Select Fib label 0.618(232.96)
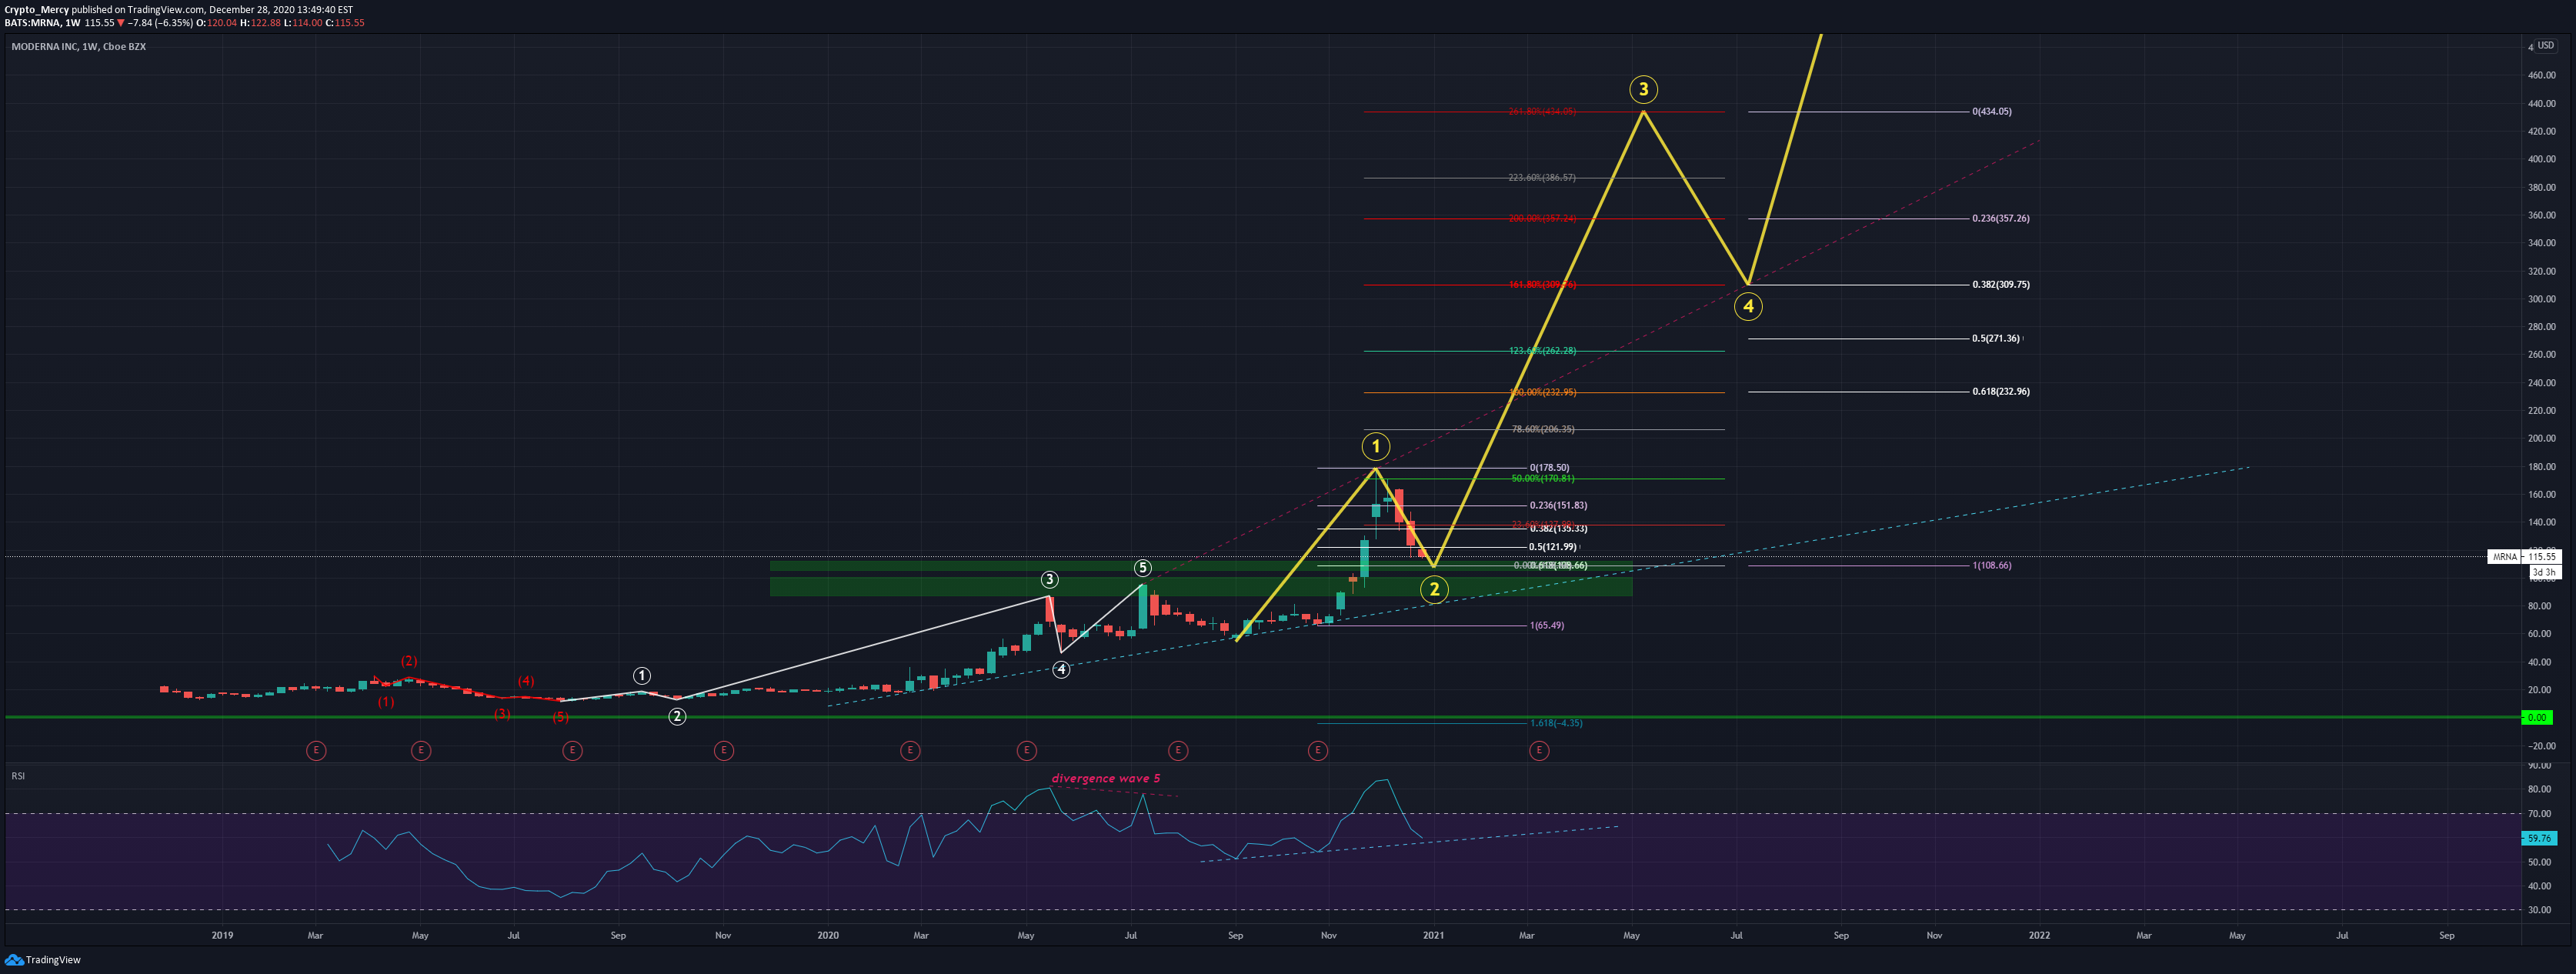 (2001, 391)
